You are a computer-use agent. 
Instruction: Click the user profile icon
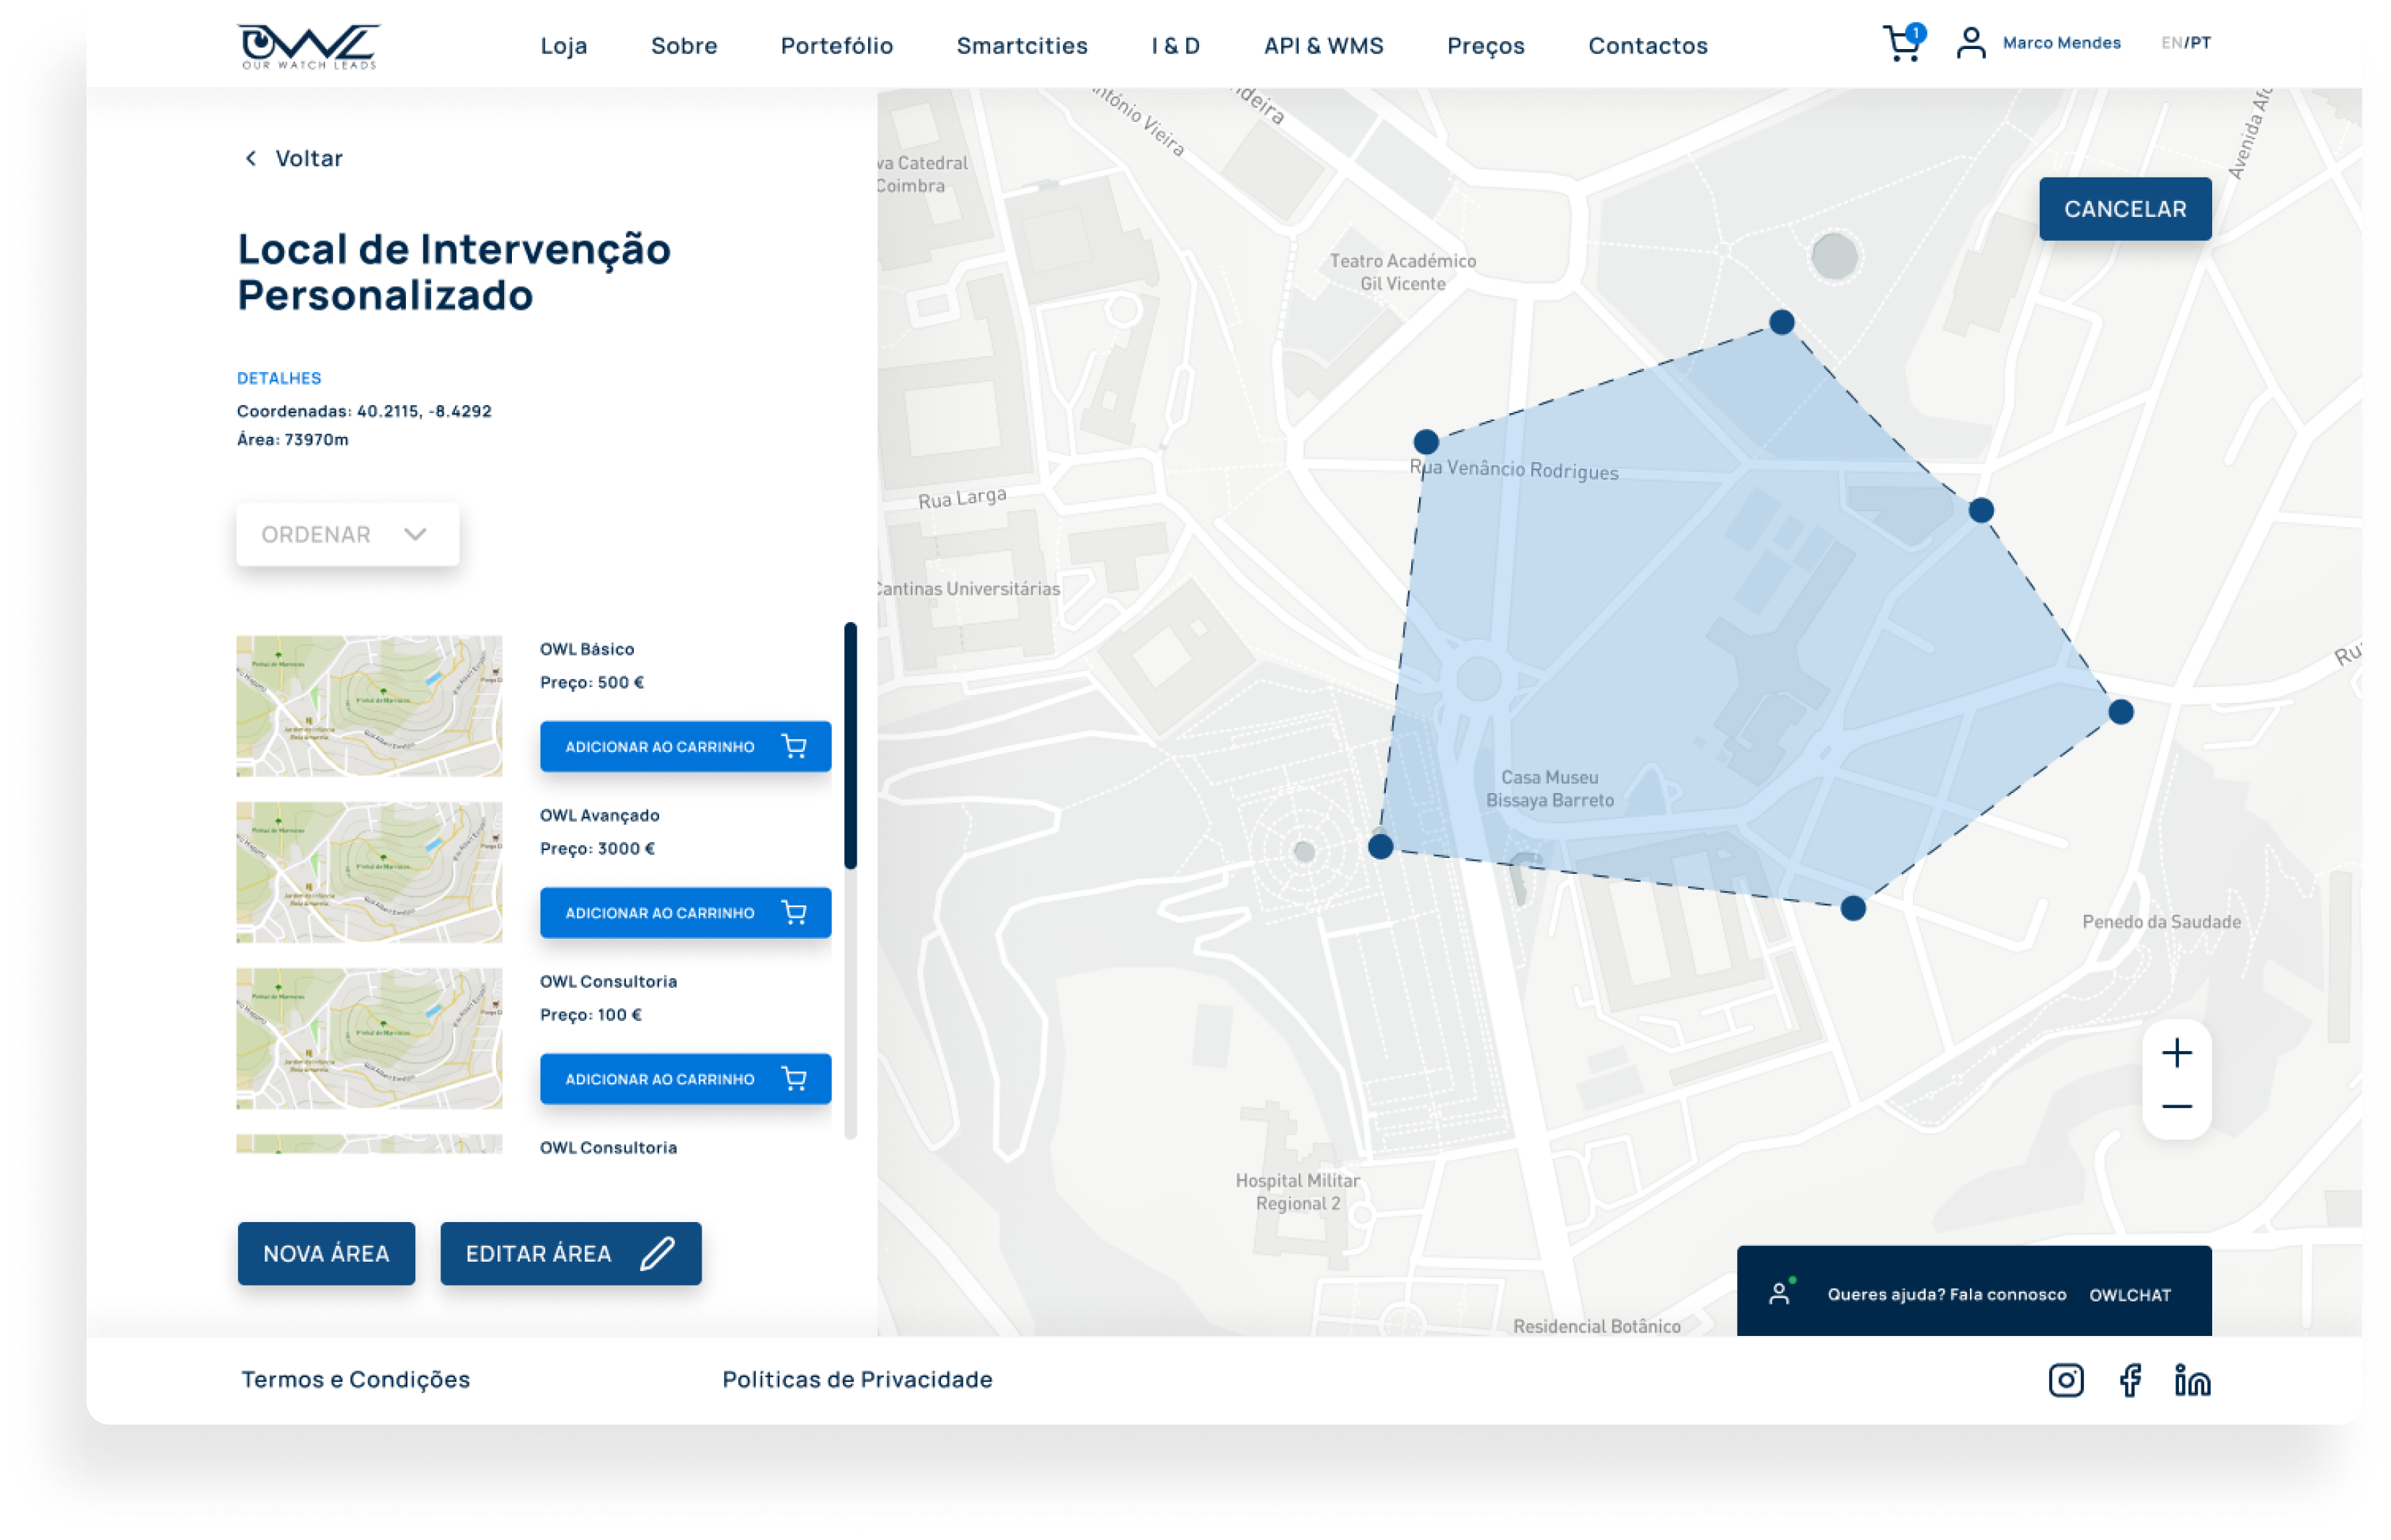[1970, 43]
